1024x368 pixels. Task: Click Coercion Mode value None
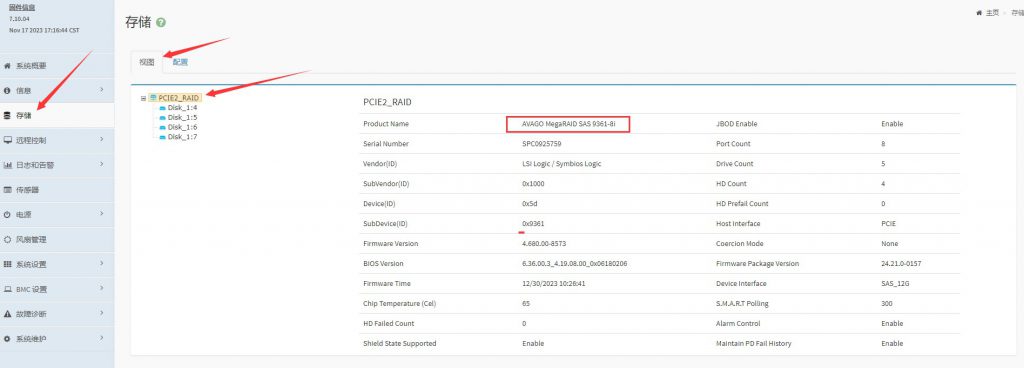[889, 243]
